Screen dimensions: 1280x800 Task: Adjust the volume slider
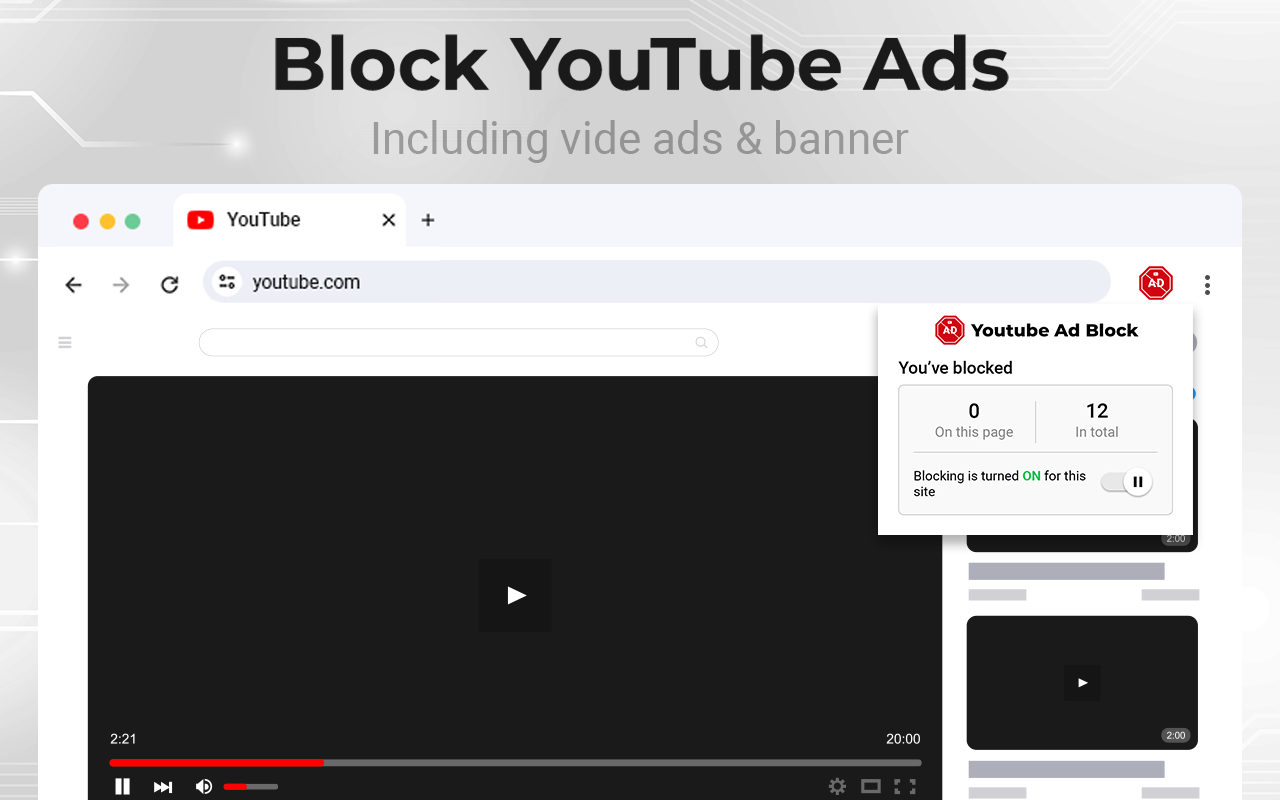250,787
